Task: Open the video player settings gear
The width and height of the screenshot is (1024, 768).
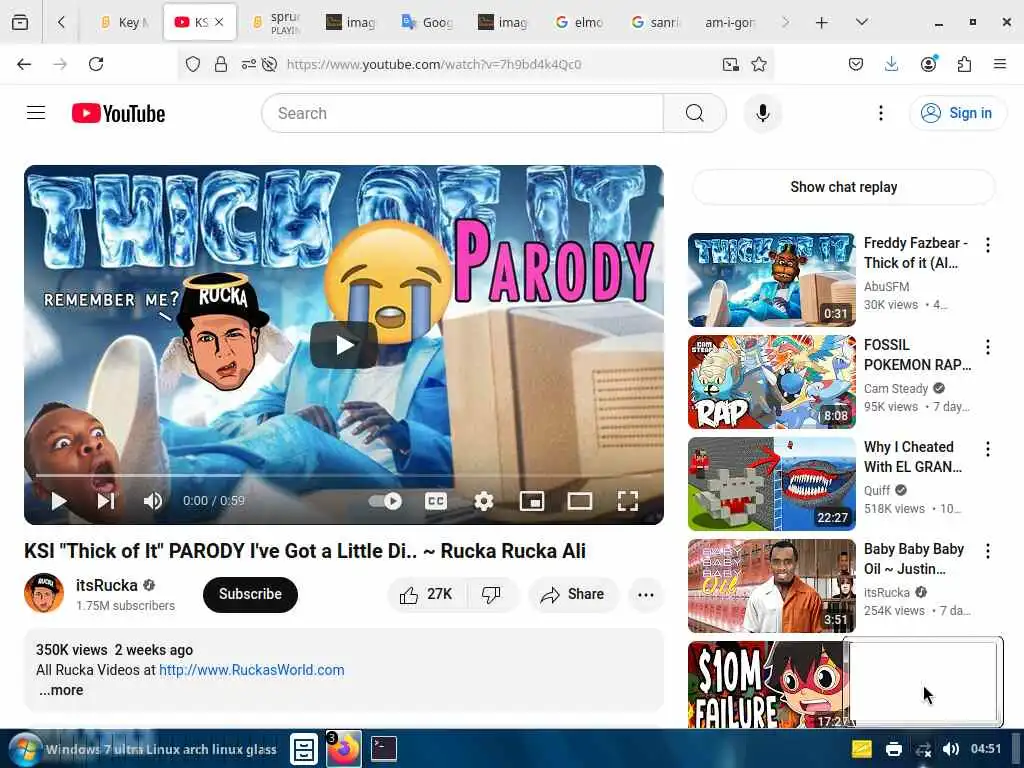Action: click(x=483, y=501)
